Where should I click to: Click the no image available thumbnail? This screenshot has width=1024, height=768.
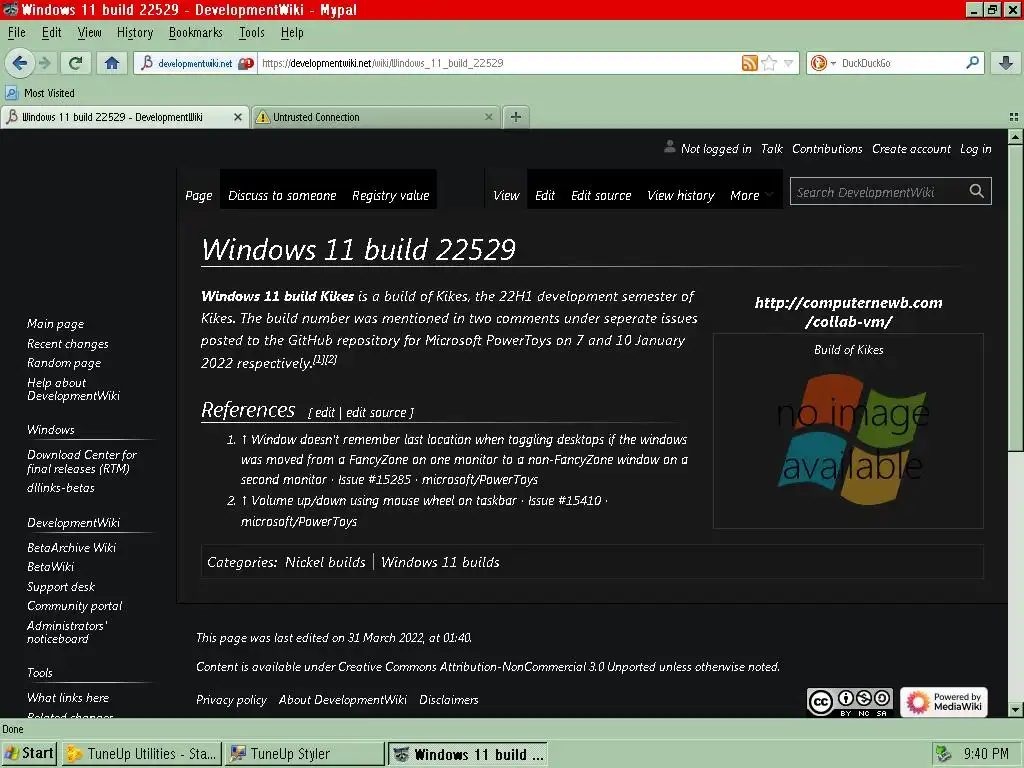pyautogui.click(x=852, y=440)
